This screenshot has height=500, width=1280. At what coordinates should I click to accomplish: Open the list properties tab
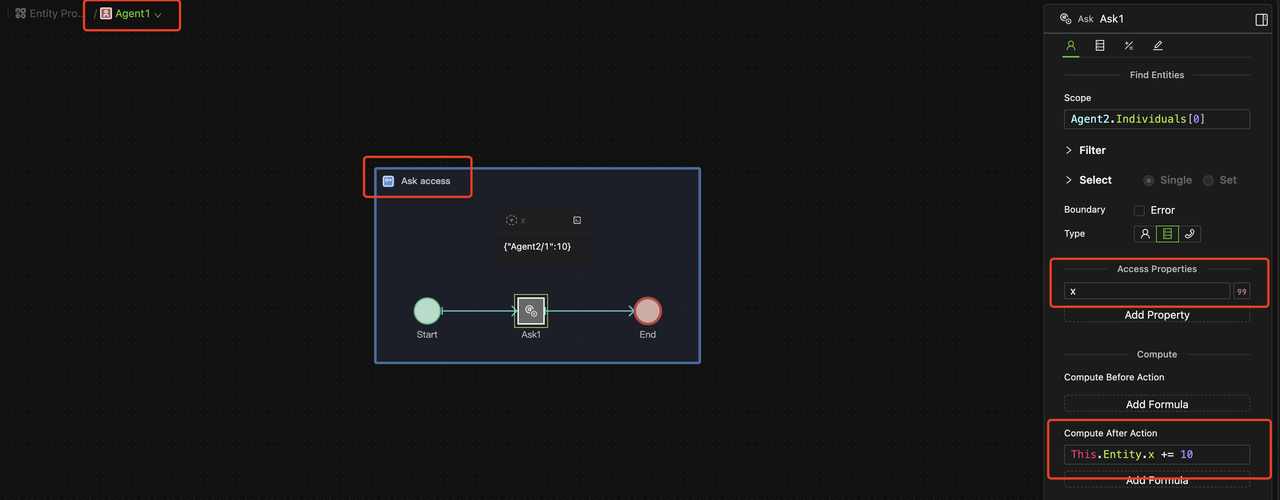(1100, 46)
